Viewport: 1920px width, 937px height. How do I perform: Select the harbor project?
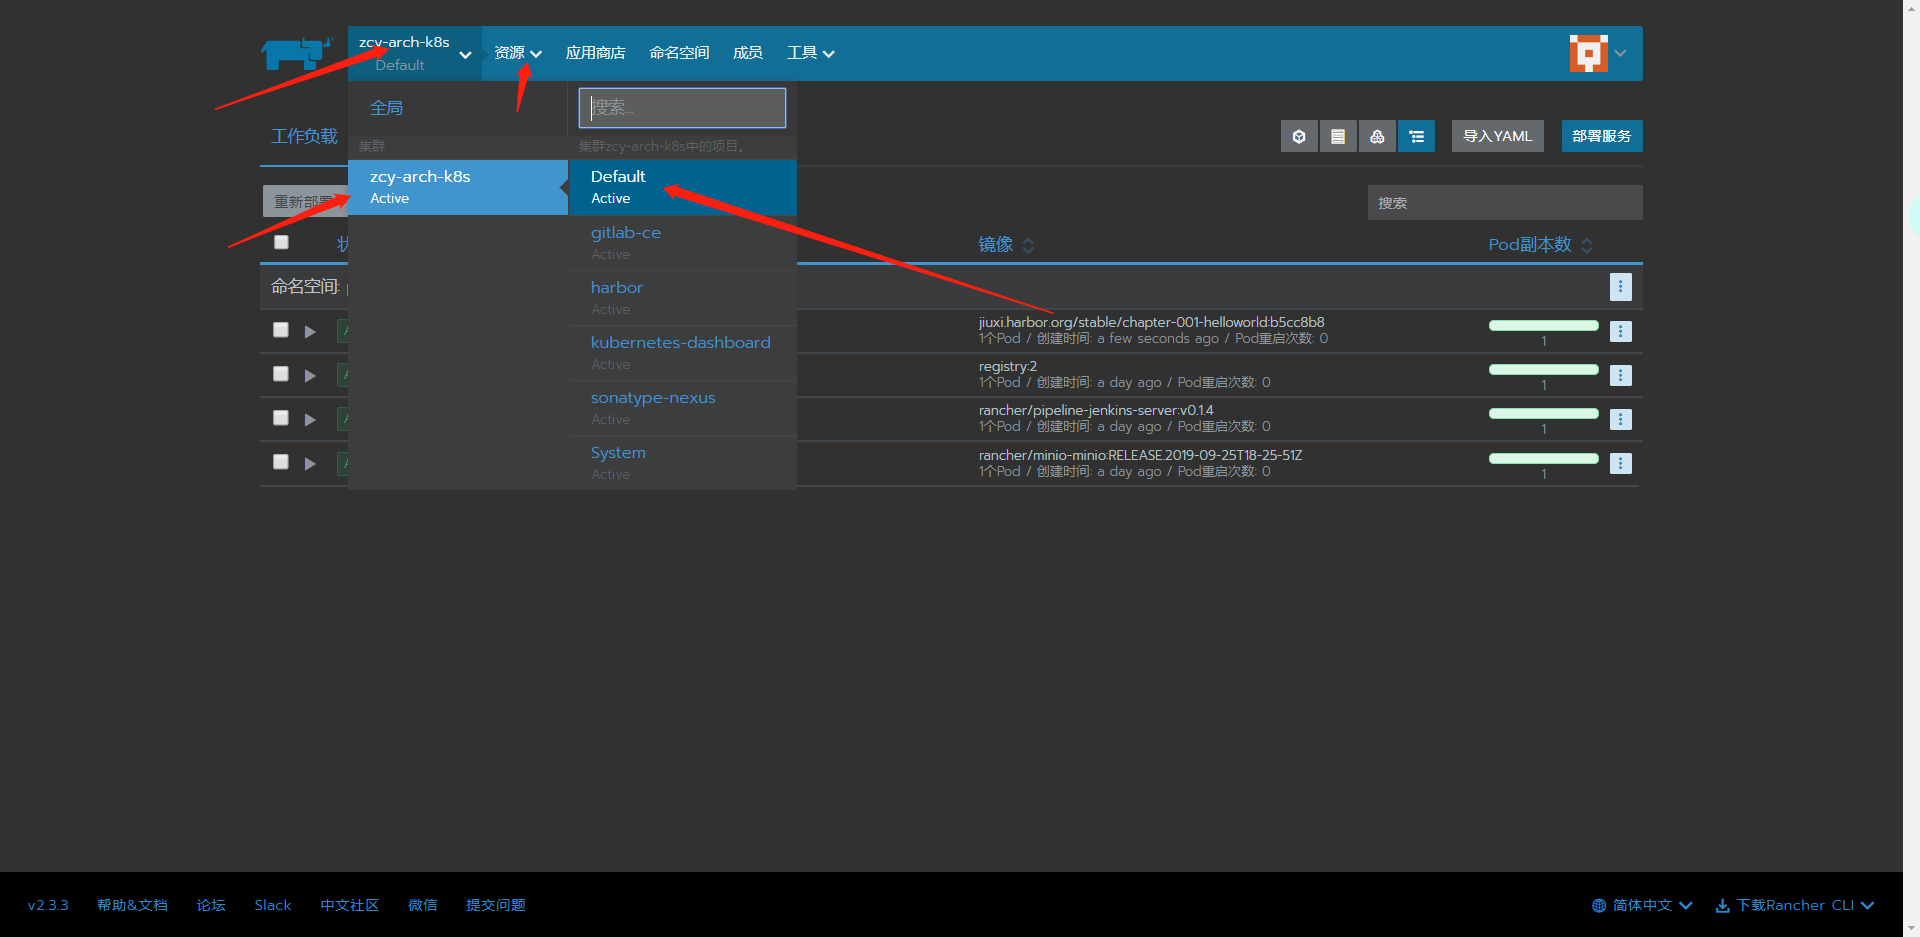pos(683,298)
